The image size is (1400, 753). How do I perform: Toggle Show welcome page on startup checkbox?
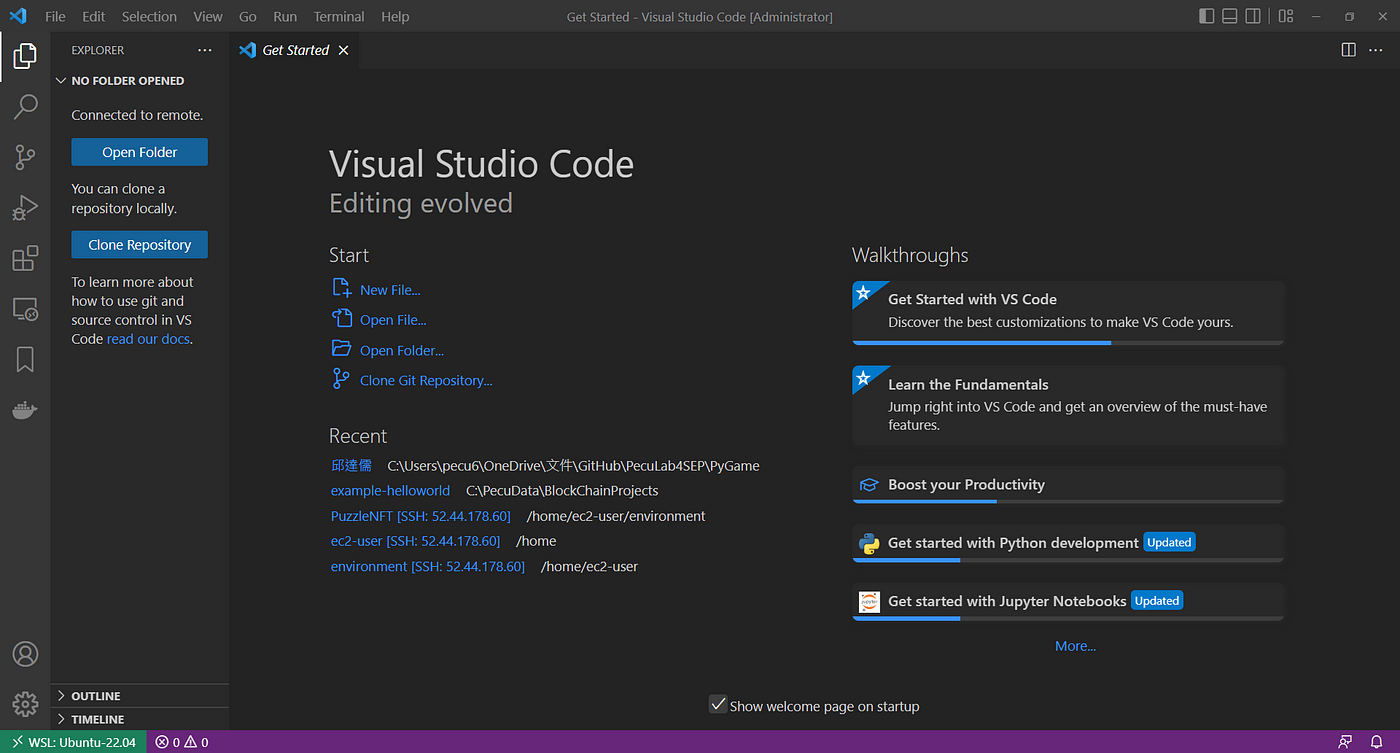(x=718, y=705)
